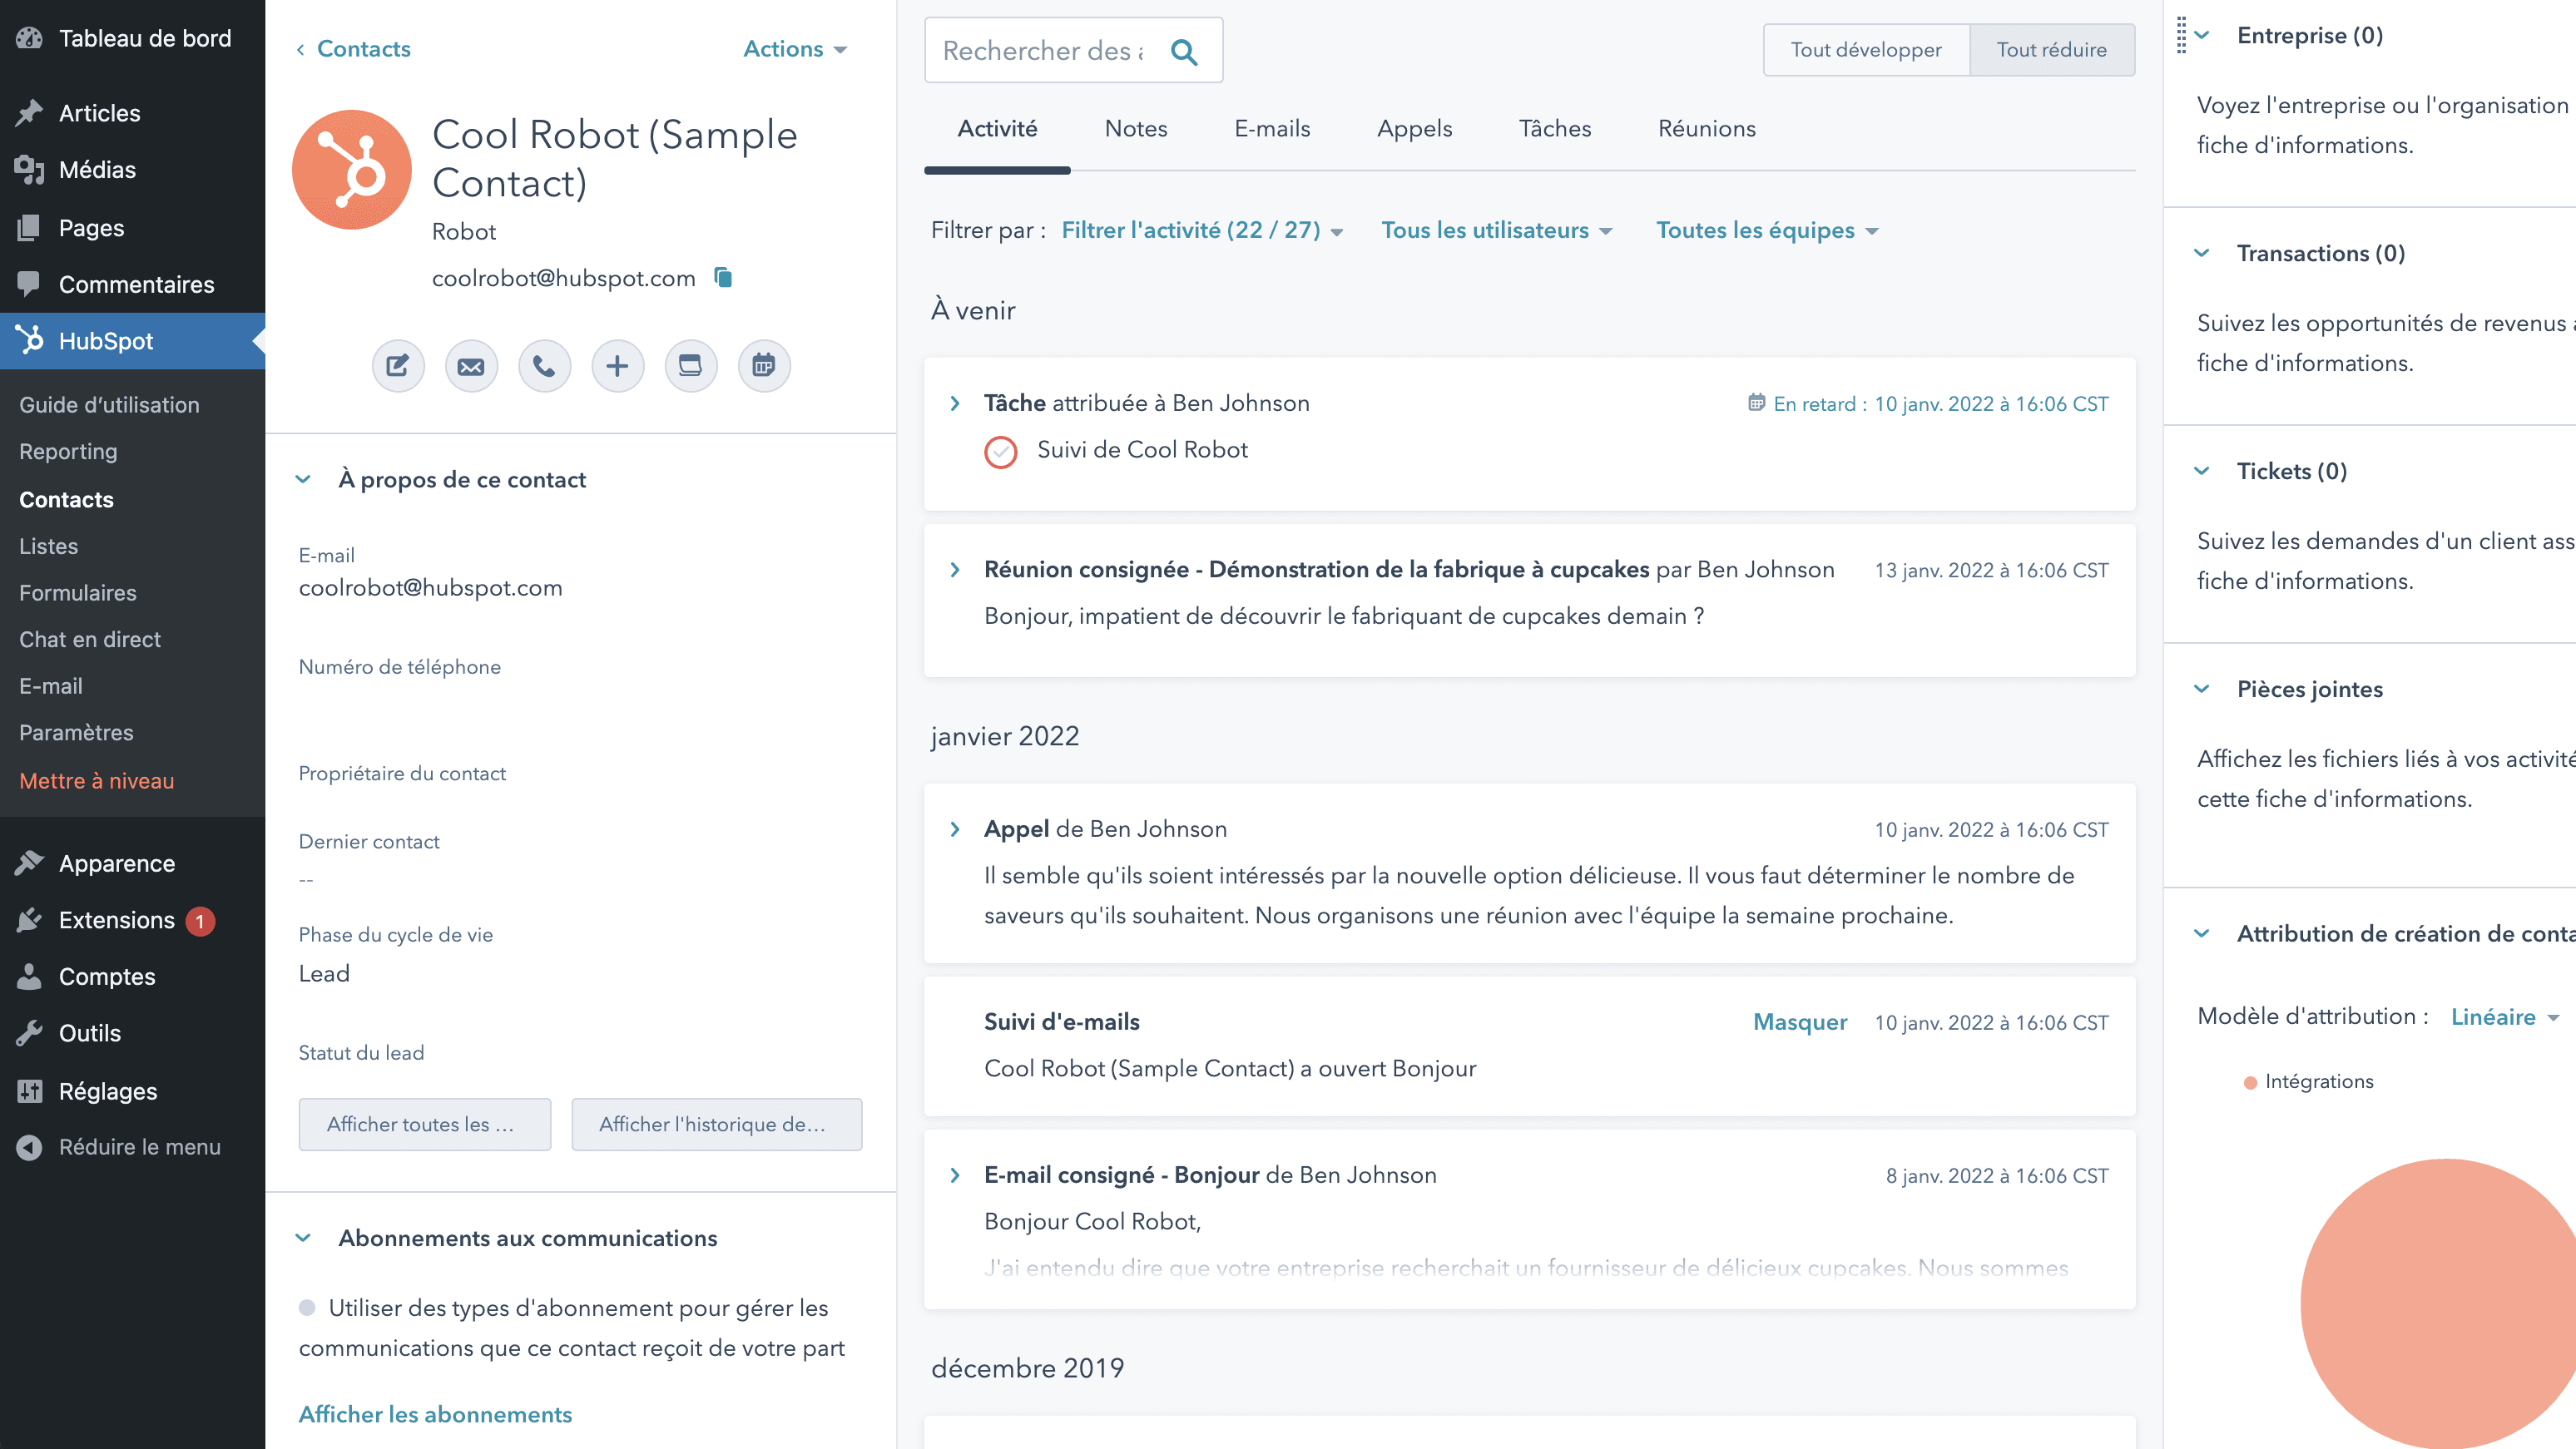Expand the Appel de Ben Johnson card
This screenshot has height=1449, width=2576.
955,829
